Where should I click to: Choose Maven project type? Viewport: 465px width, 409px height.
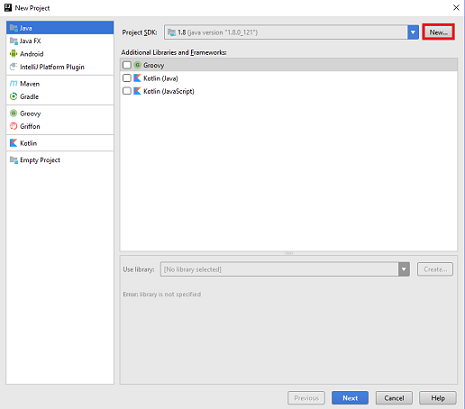(x=60, y=83)
